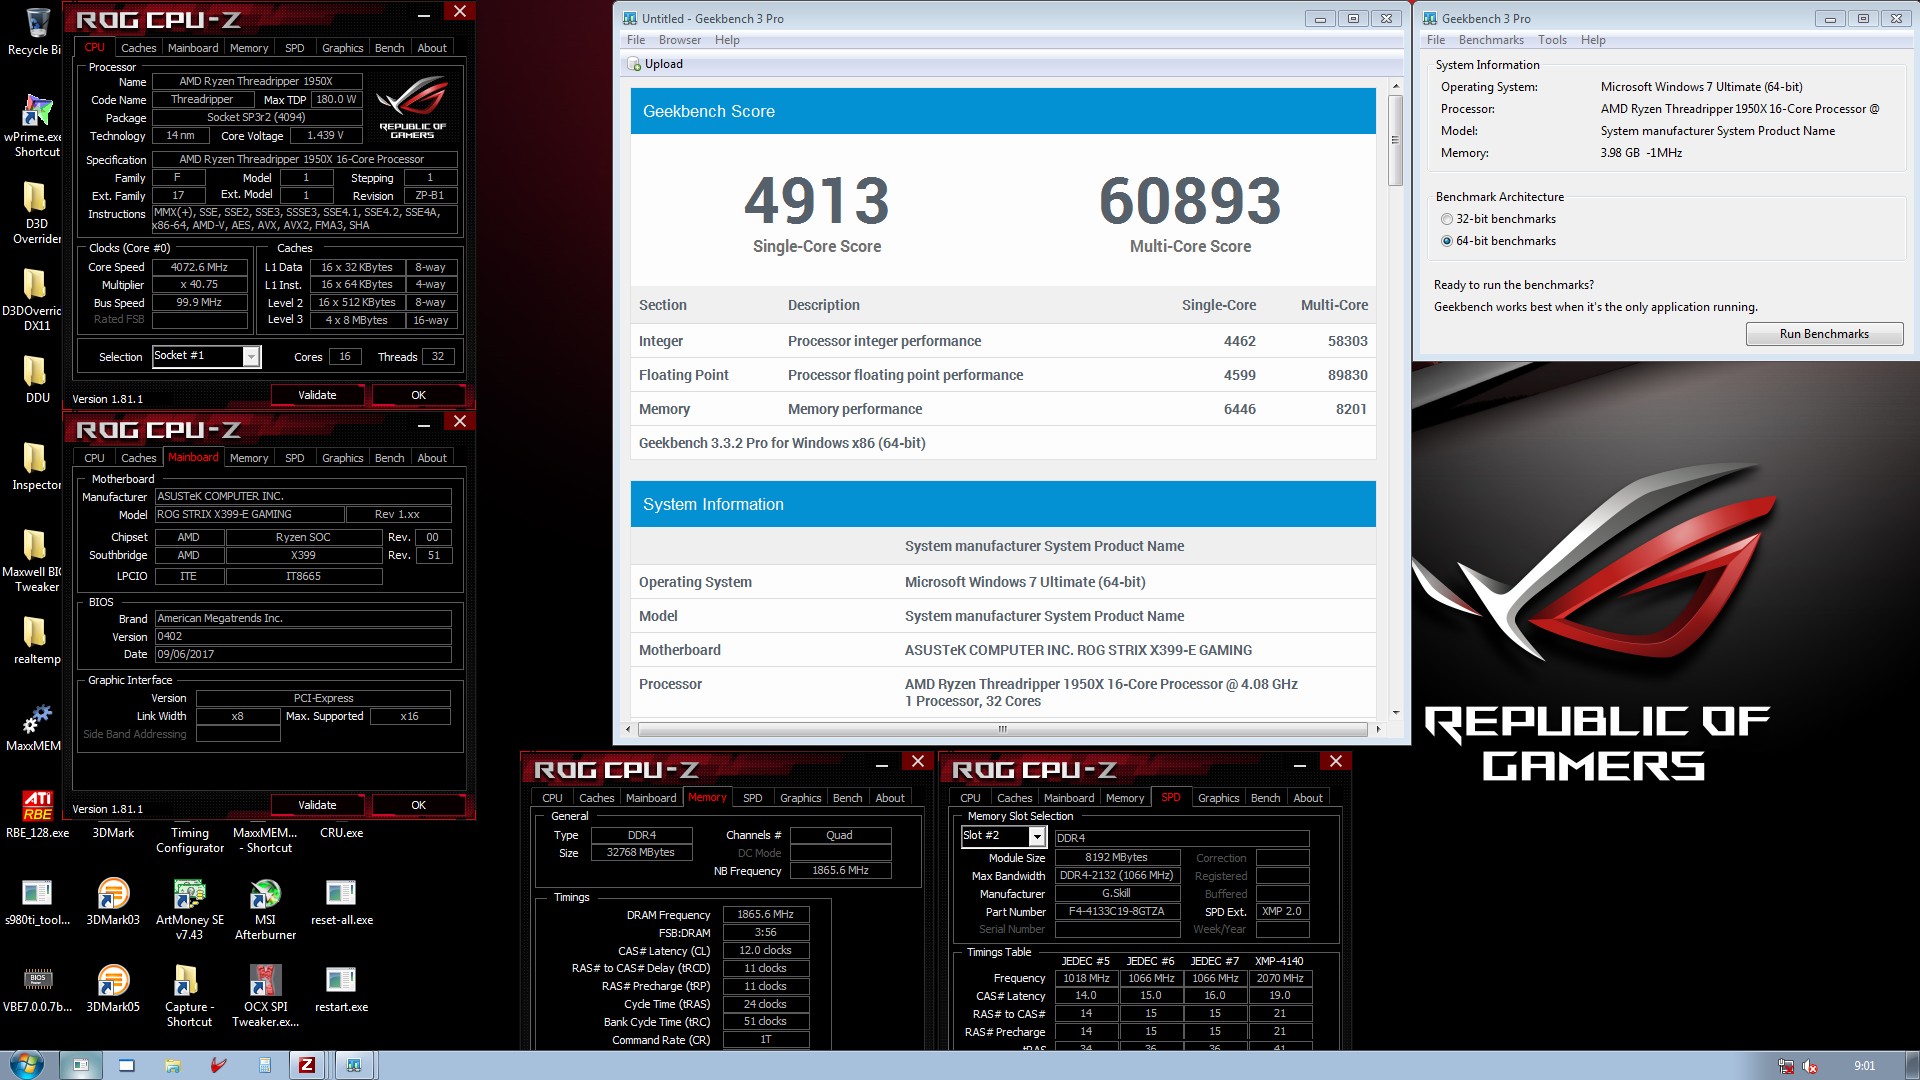Launch the 3DMark05 desktop icon
The height and width of the screenshot is (1080, 1920).
[x=113, y=980]
